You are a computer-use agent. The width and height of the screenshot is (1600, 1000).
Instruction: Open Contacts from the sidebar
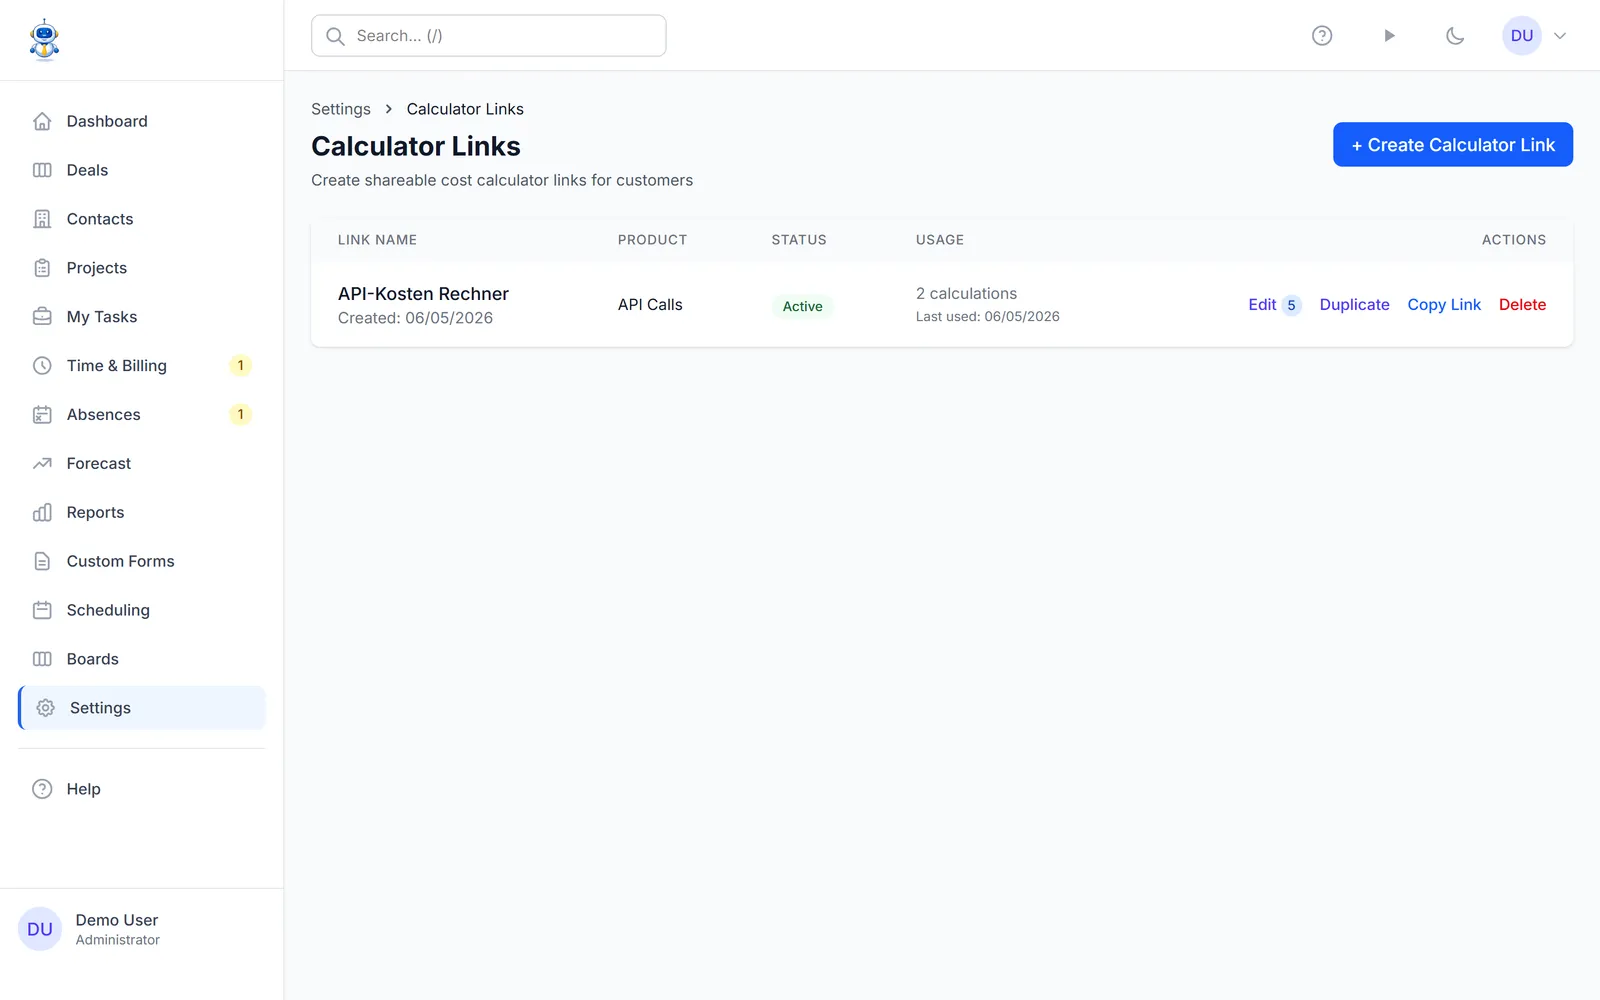pos(142,219)
